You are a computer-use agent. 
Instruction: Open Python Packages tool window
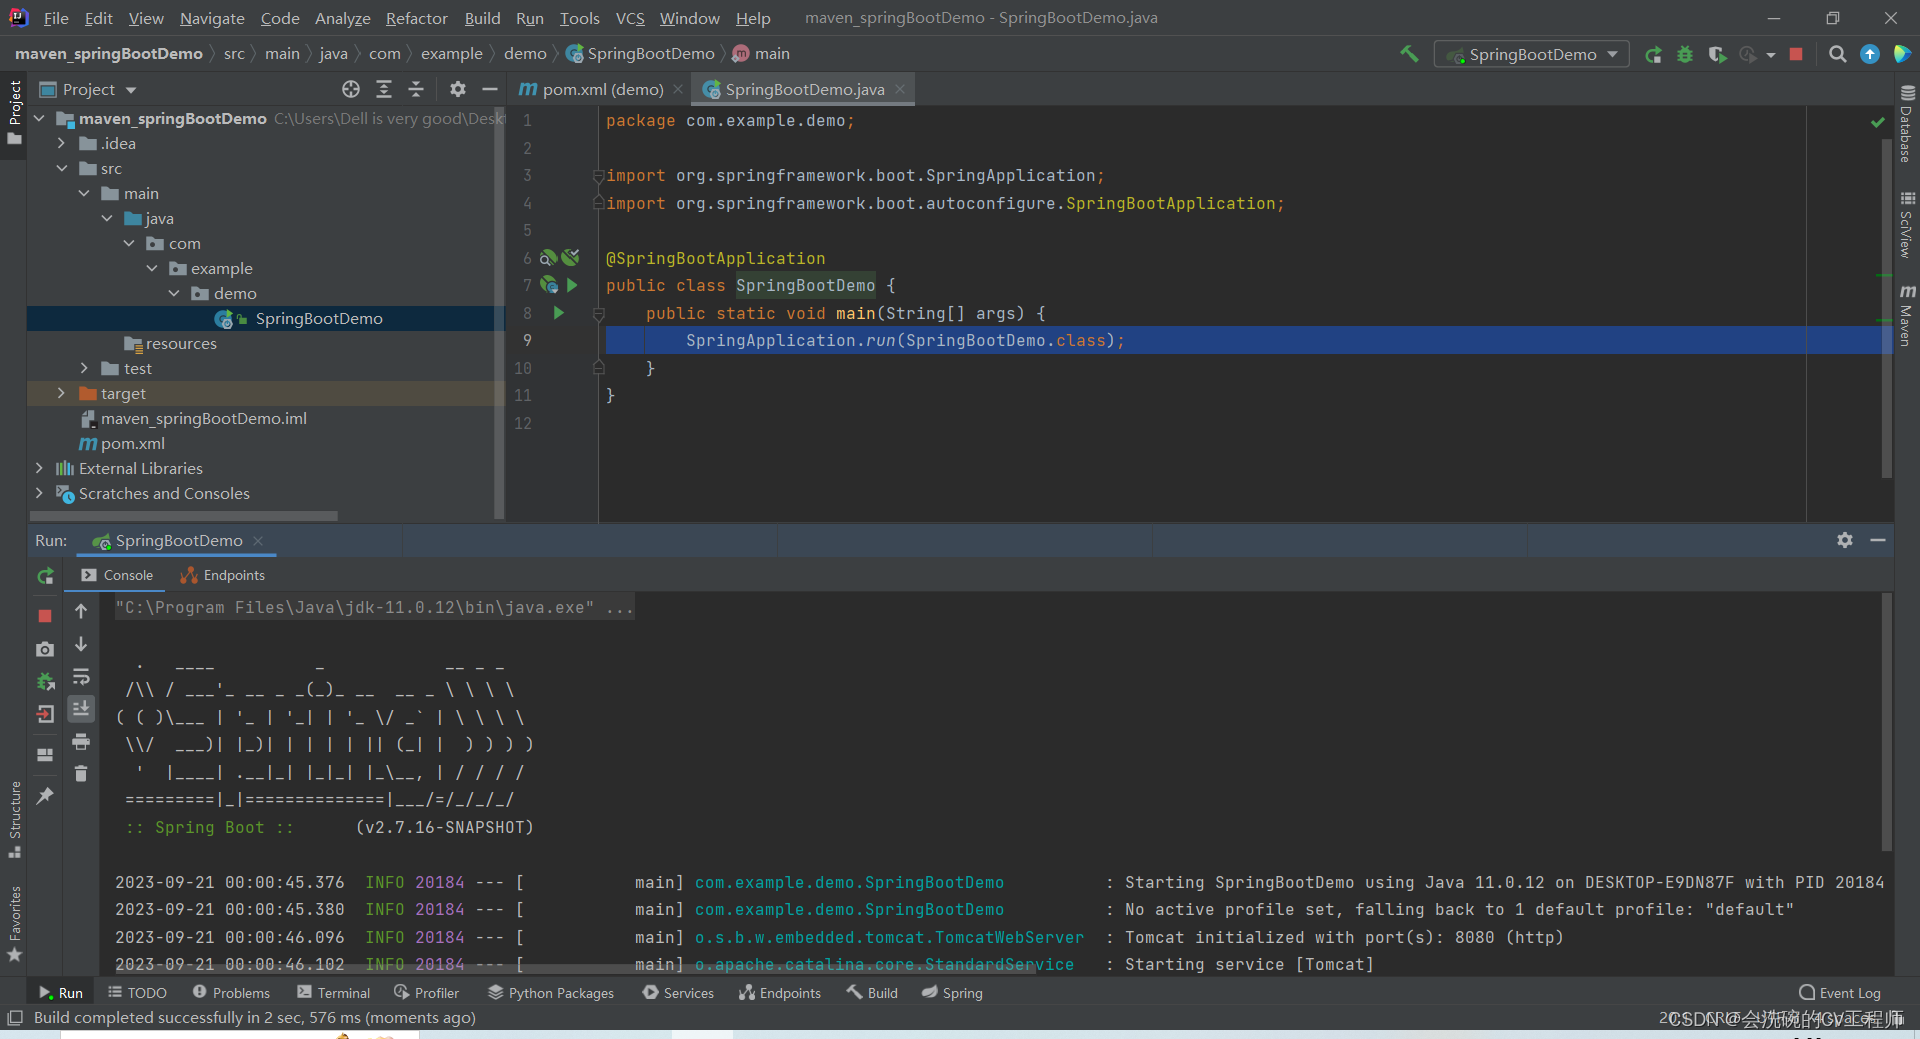(x=551, y=993)
